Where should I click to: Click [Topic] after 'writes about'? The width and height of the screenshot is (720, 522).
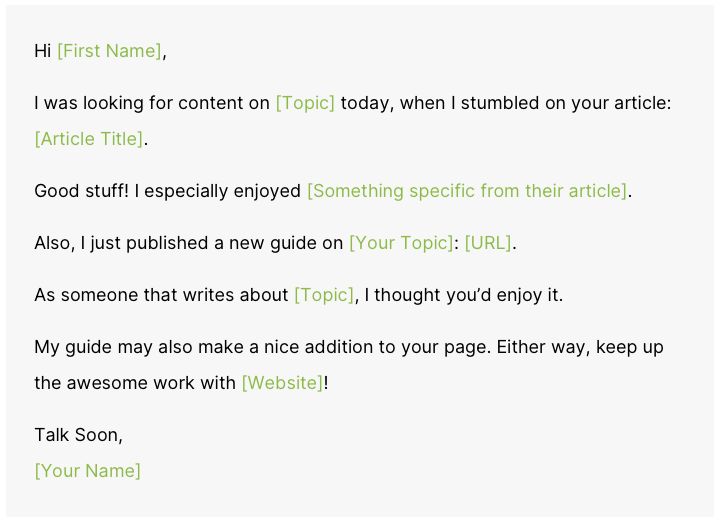pos(324,295)
